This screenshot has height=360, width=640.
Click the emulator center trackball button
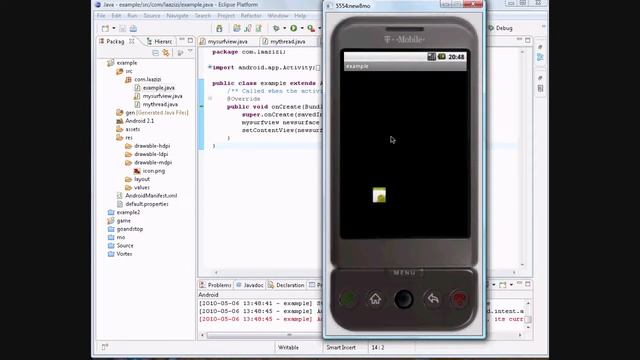tap(404, 299)
